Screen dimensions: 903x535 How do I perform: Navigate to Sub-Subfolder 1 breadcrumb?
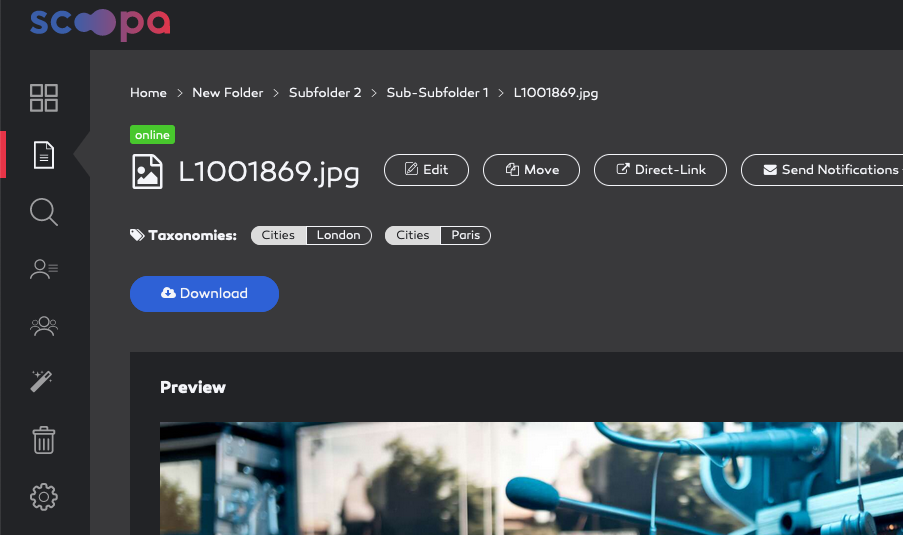(437, 93)
